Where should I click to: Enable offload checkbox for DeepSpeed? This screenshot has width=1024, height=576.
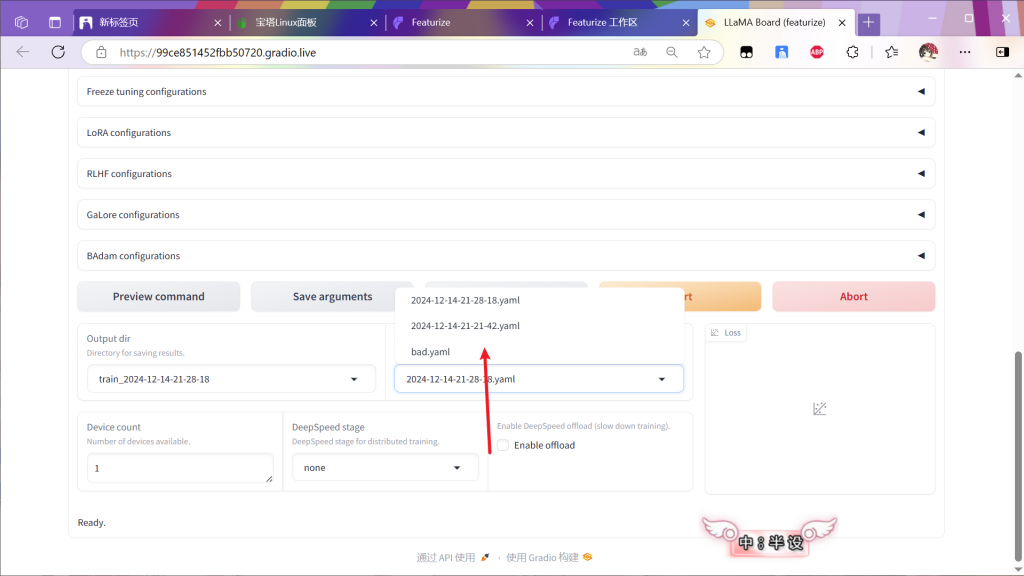[503, 445]
